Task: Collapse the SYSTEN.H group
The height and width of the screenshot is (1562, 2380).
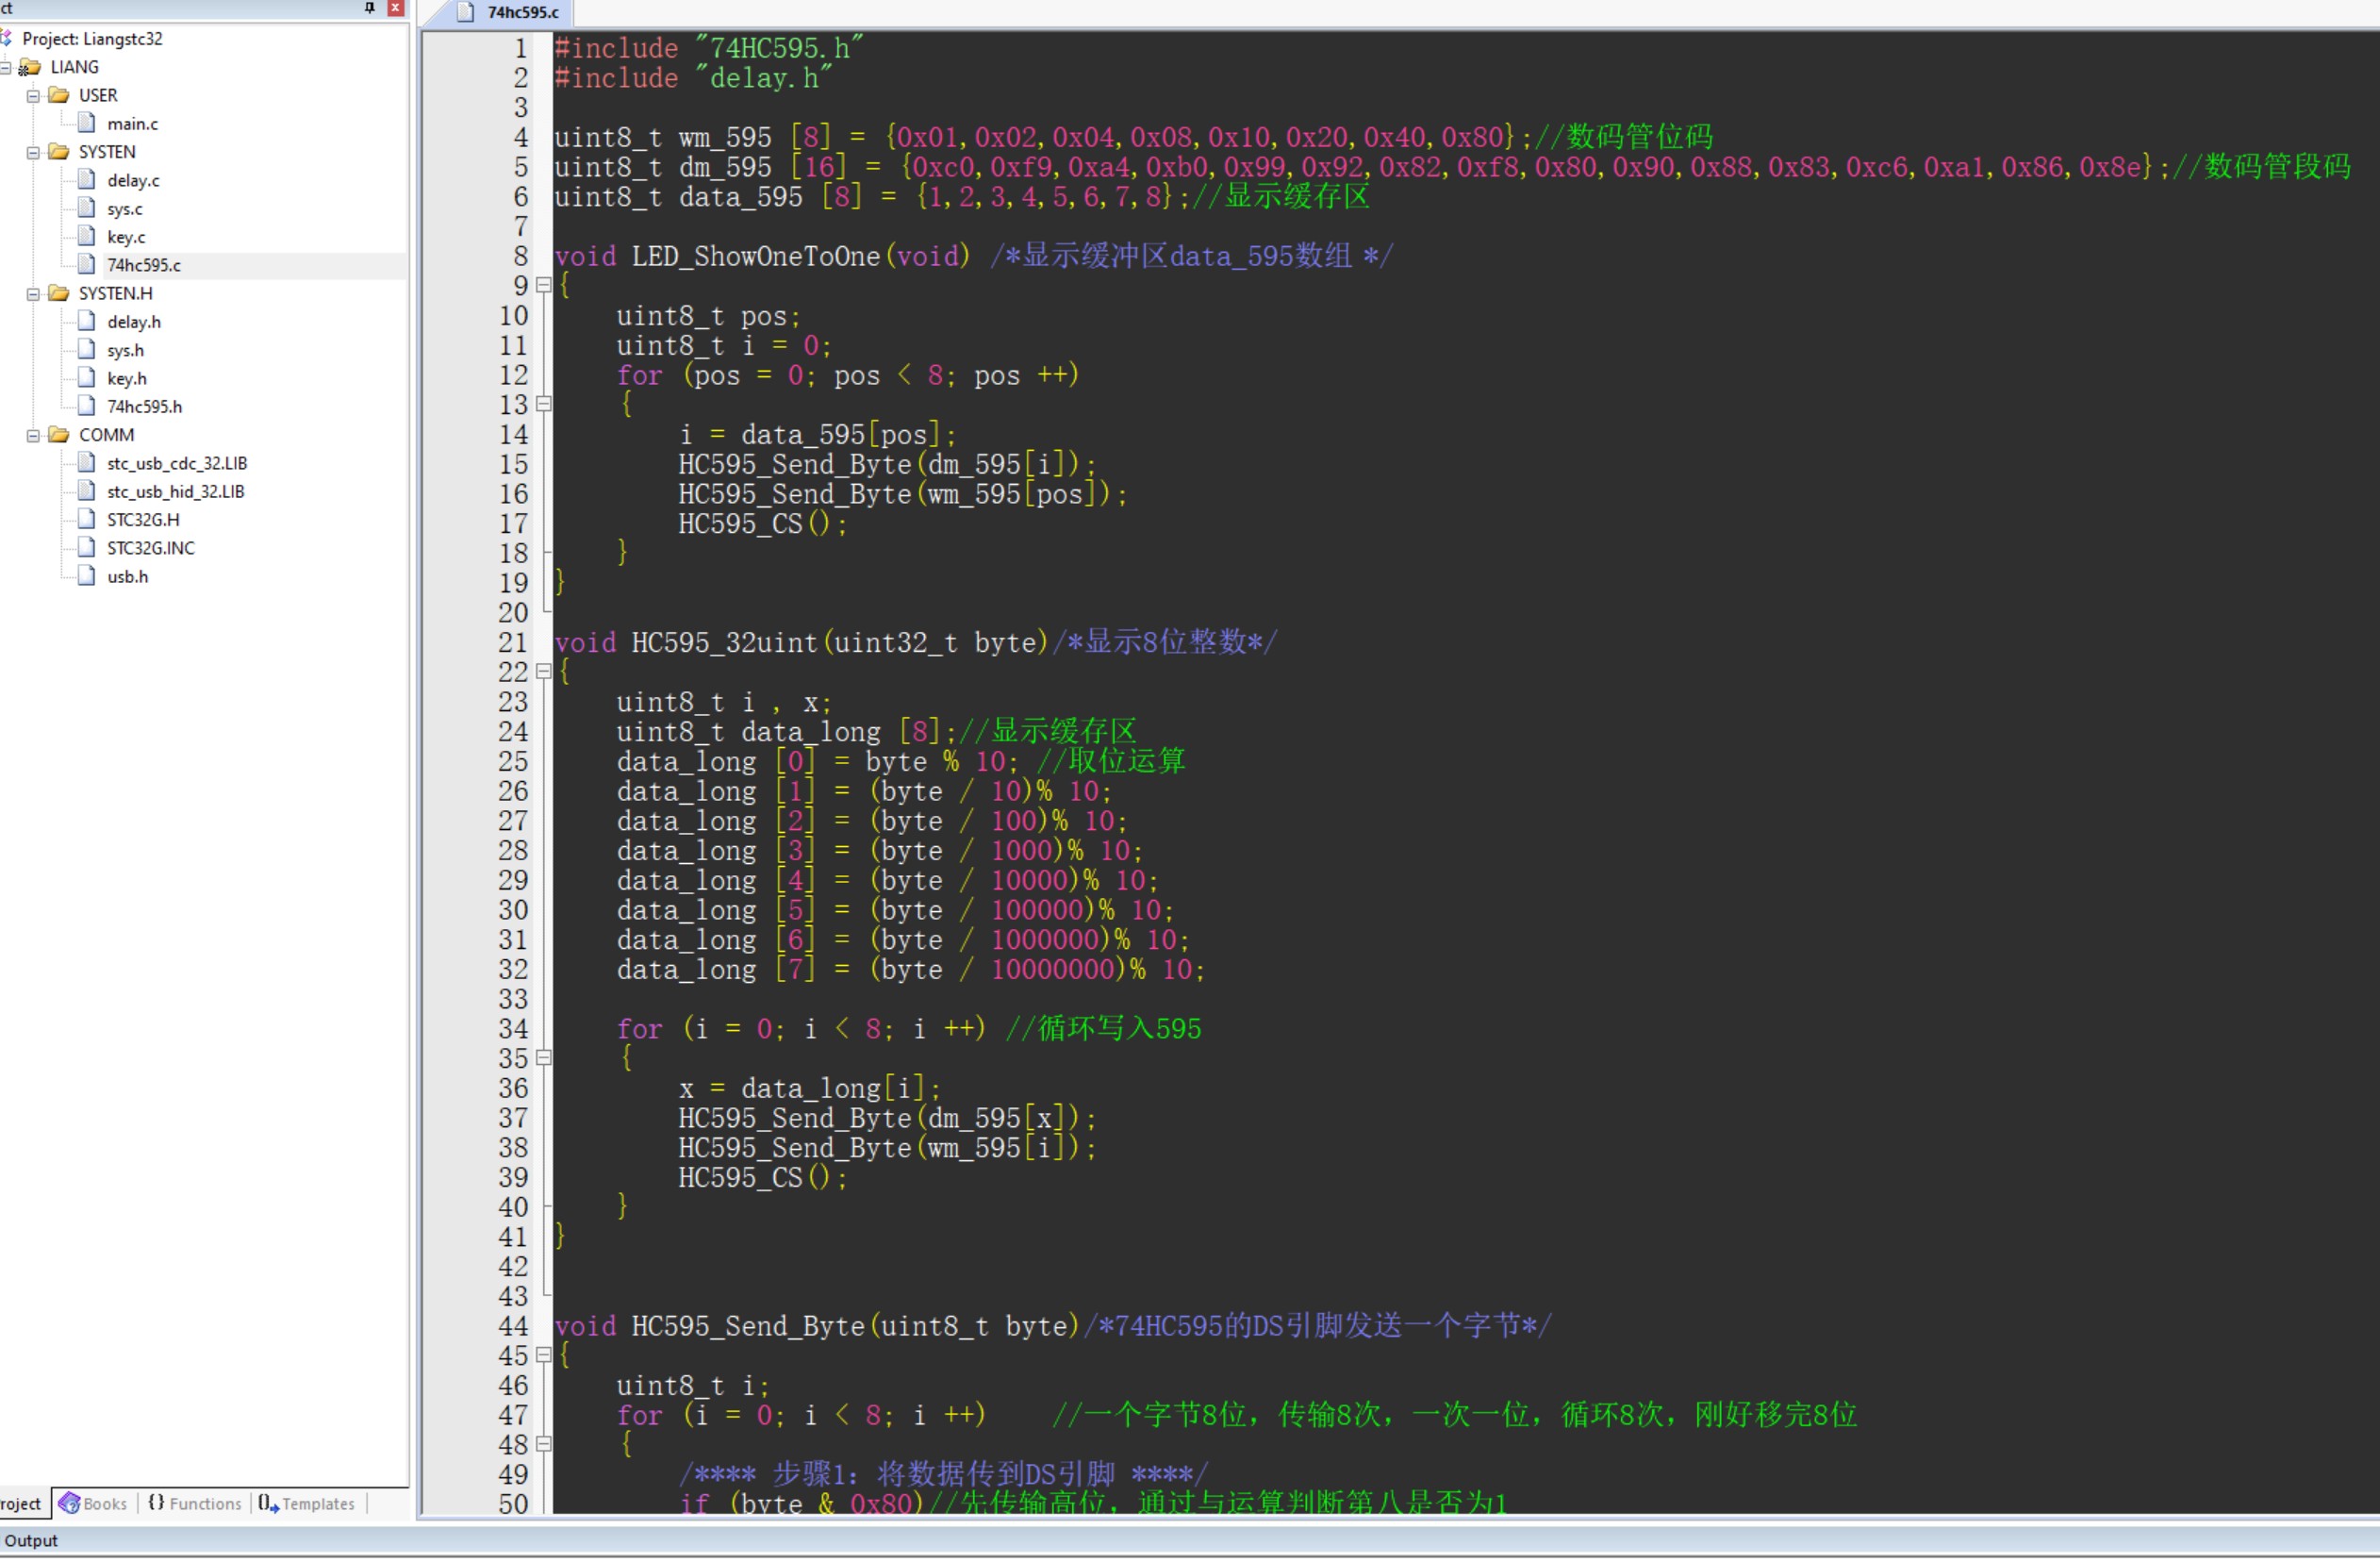Action: (33, 294)
